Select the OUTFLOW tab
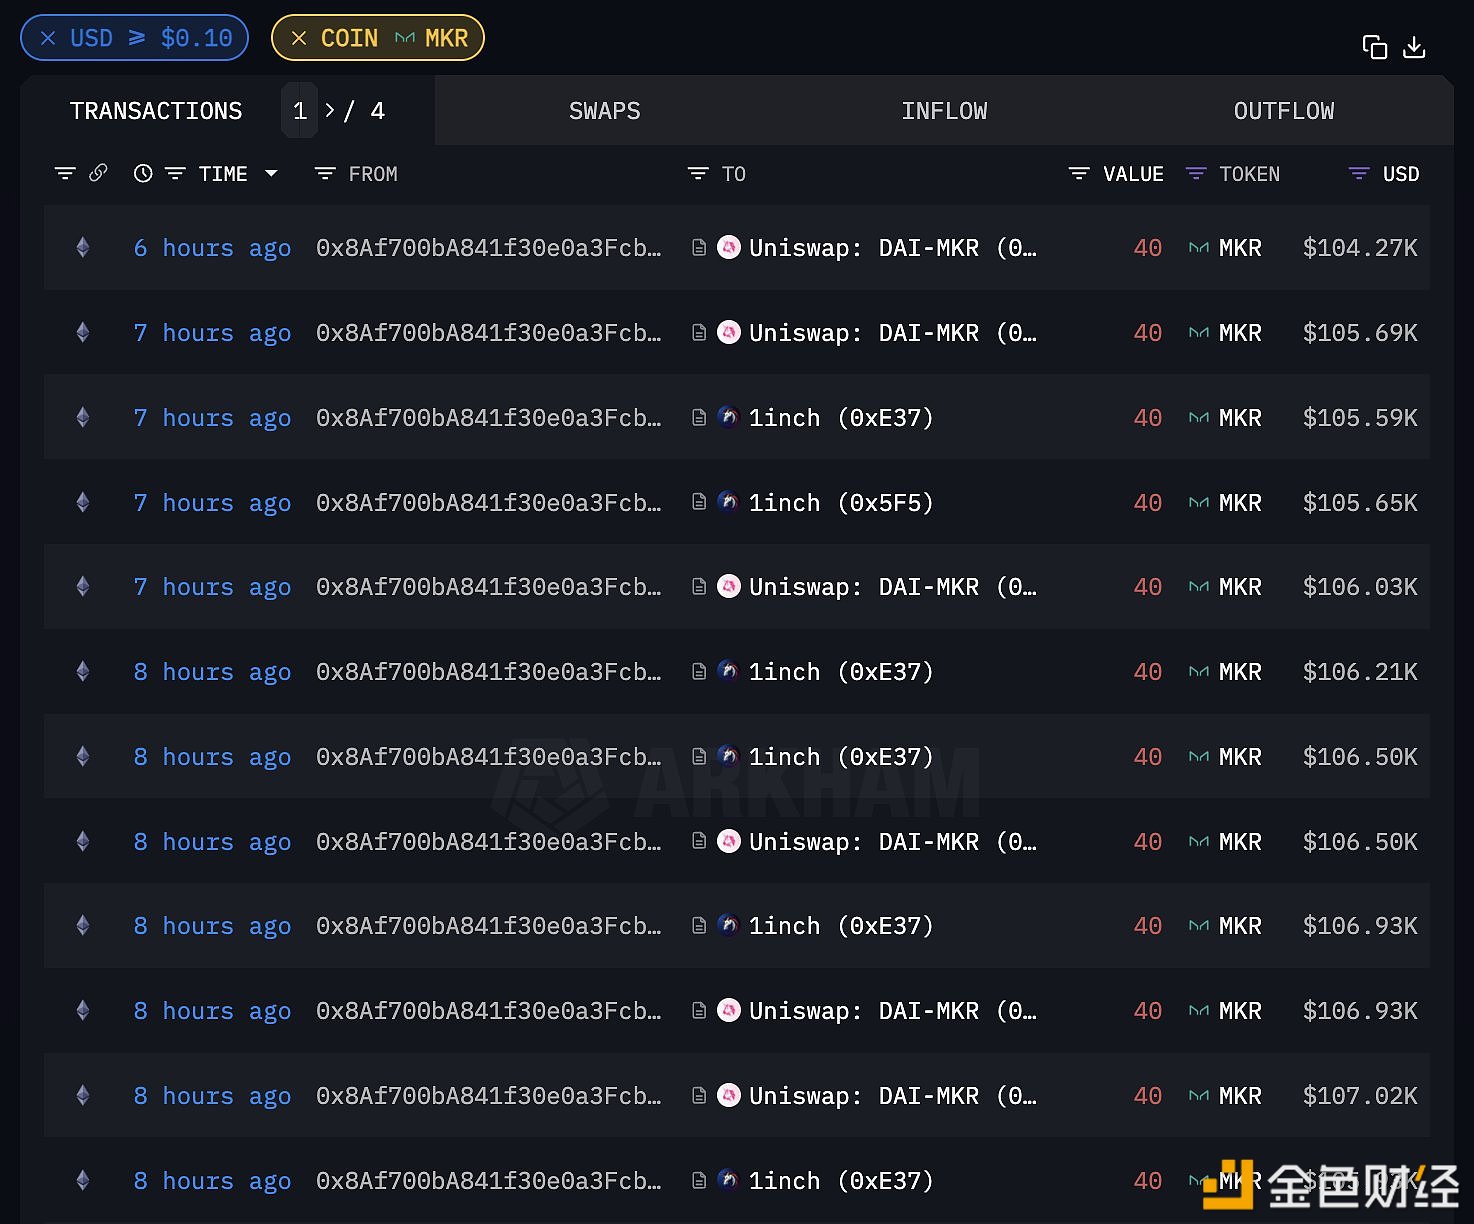The height and width of the screenshot is (1224, 1474). [x=1283, y=111]
